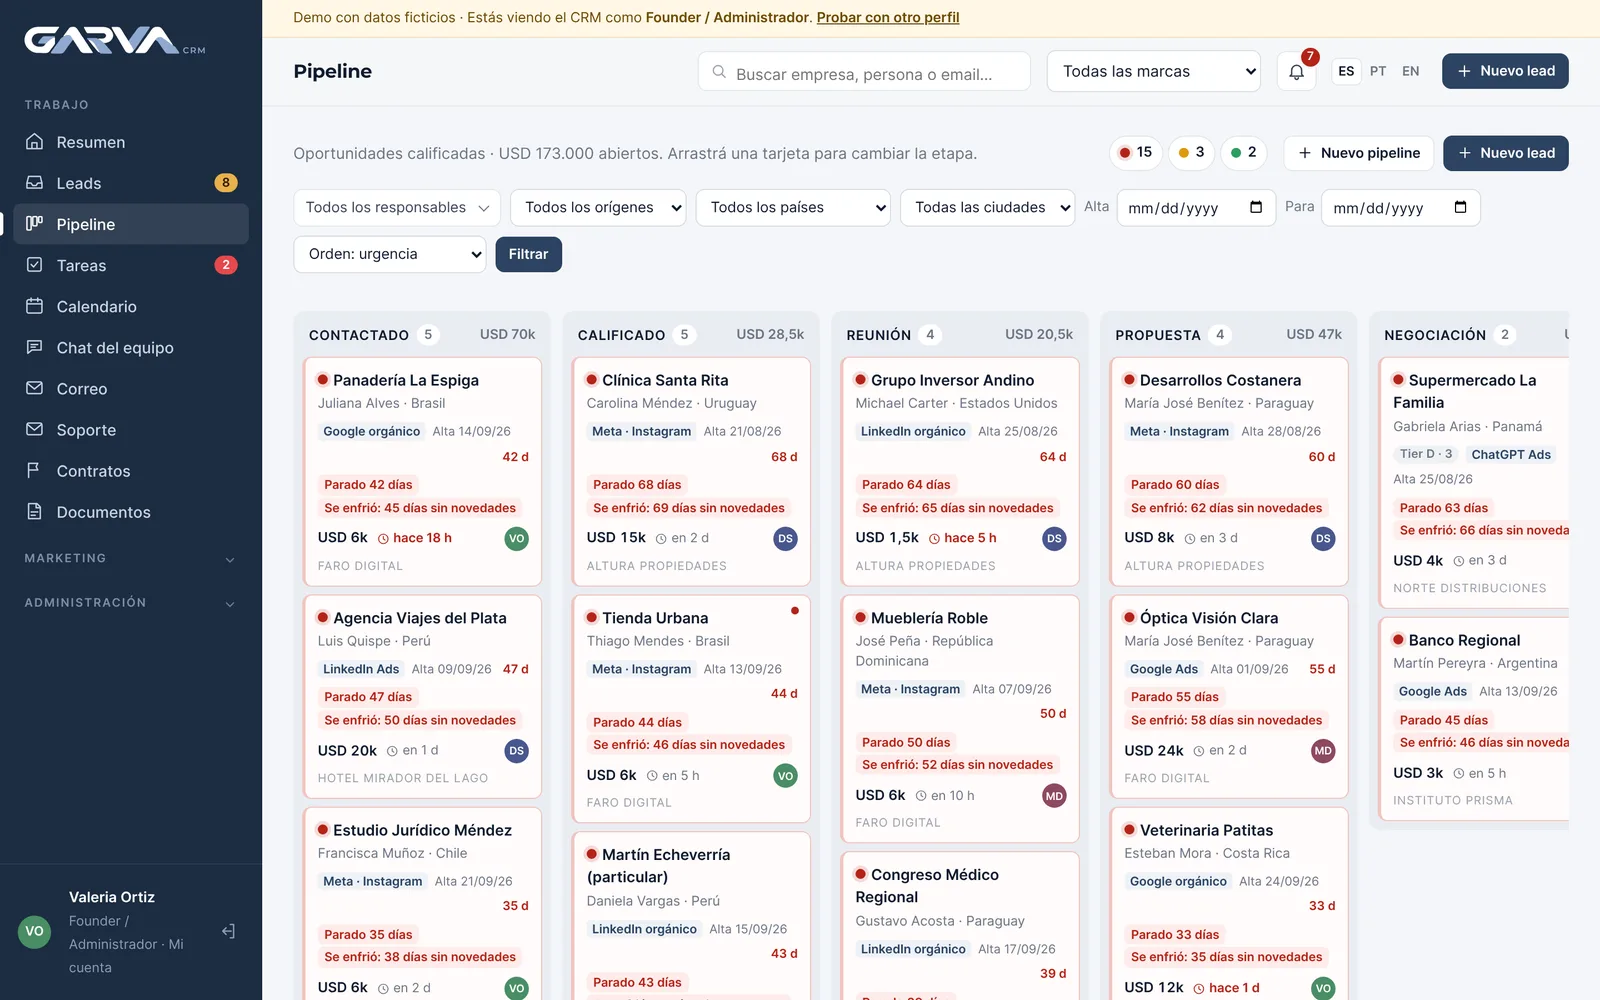The height and width of the screenshot is (1000, 1600).
Task: Click the Correo envelope icon in sidebar
Action: 34,388
